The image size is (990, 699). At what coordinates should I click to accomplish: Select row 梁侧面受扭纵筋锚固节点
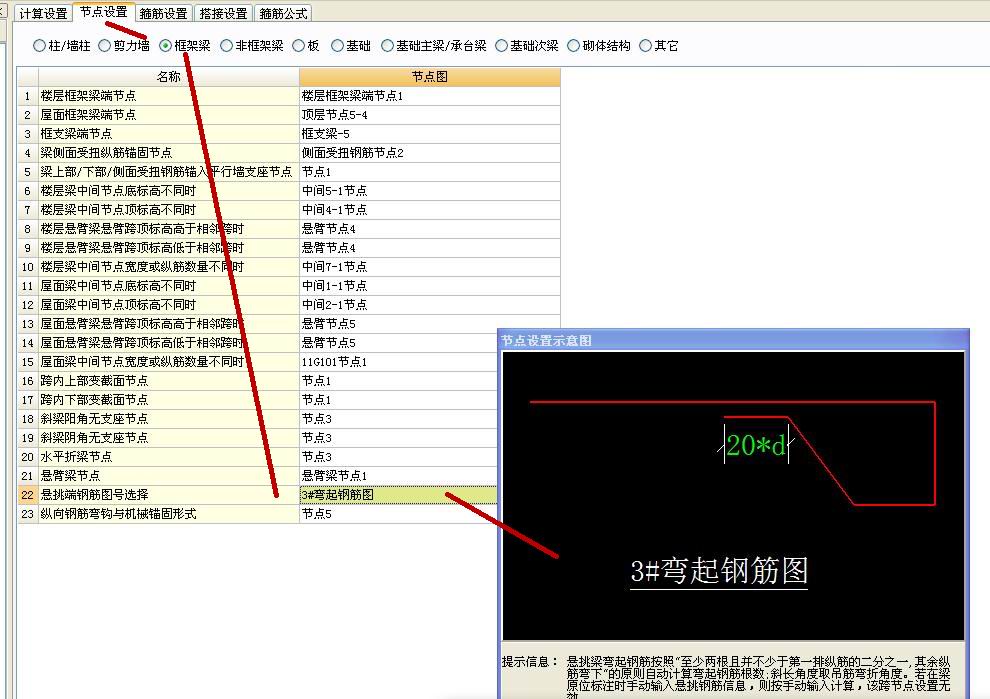pos(169,153)
